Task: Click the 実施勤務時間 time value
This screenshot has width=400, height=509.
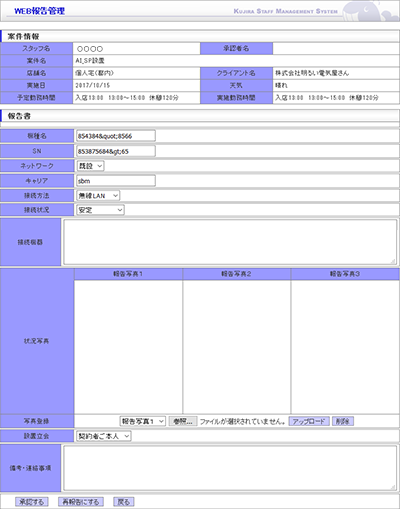Action: tap(327, 98)
